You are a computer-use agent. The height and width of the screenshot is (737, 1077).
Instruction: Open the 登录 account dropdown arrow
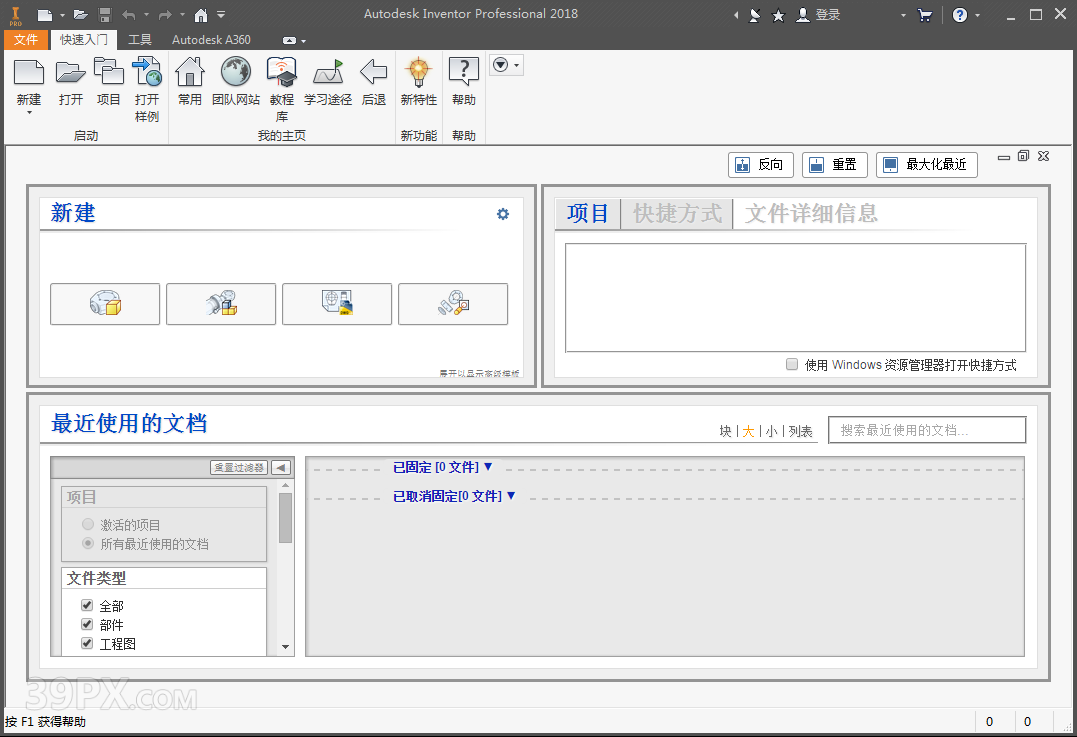pos(903,15)
